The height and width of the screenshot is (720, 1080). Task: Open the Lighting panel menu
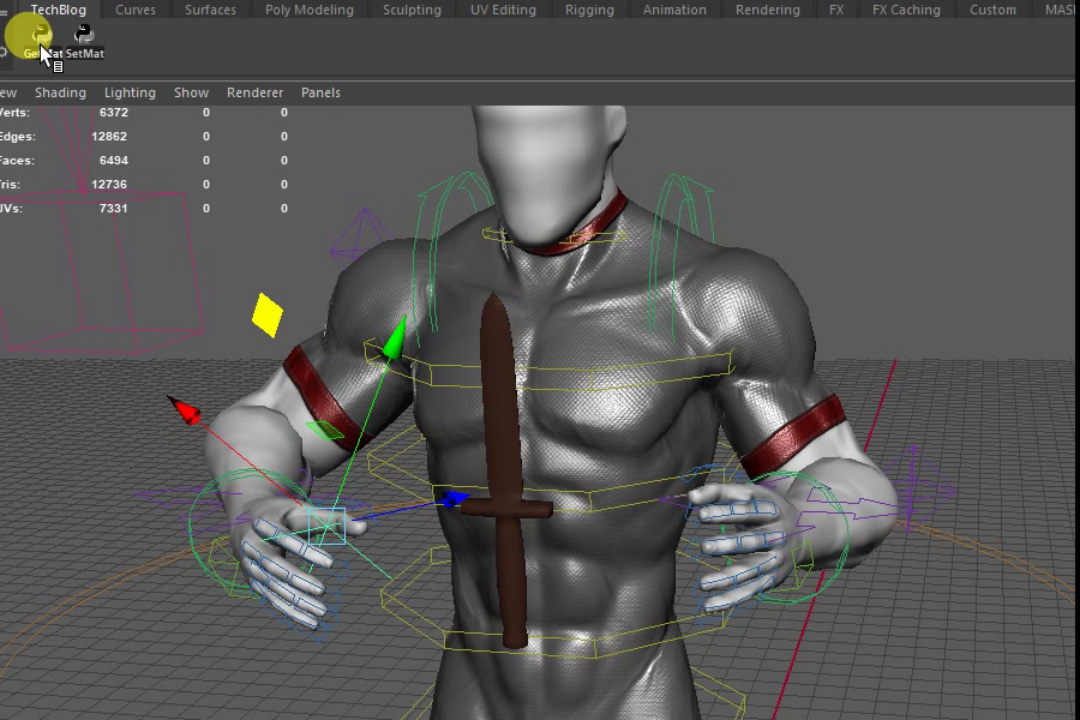tap(129, 92)
